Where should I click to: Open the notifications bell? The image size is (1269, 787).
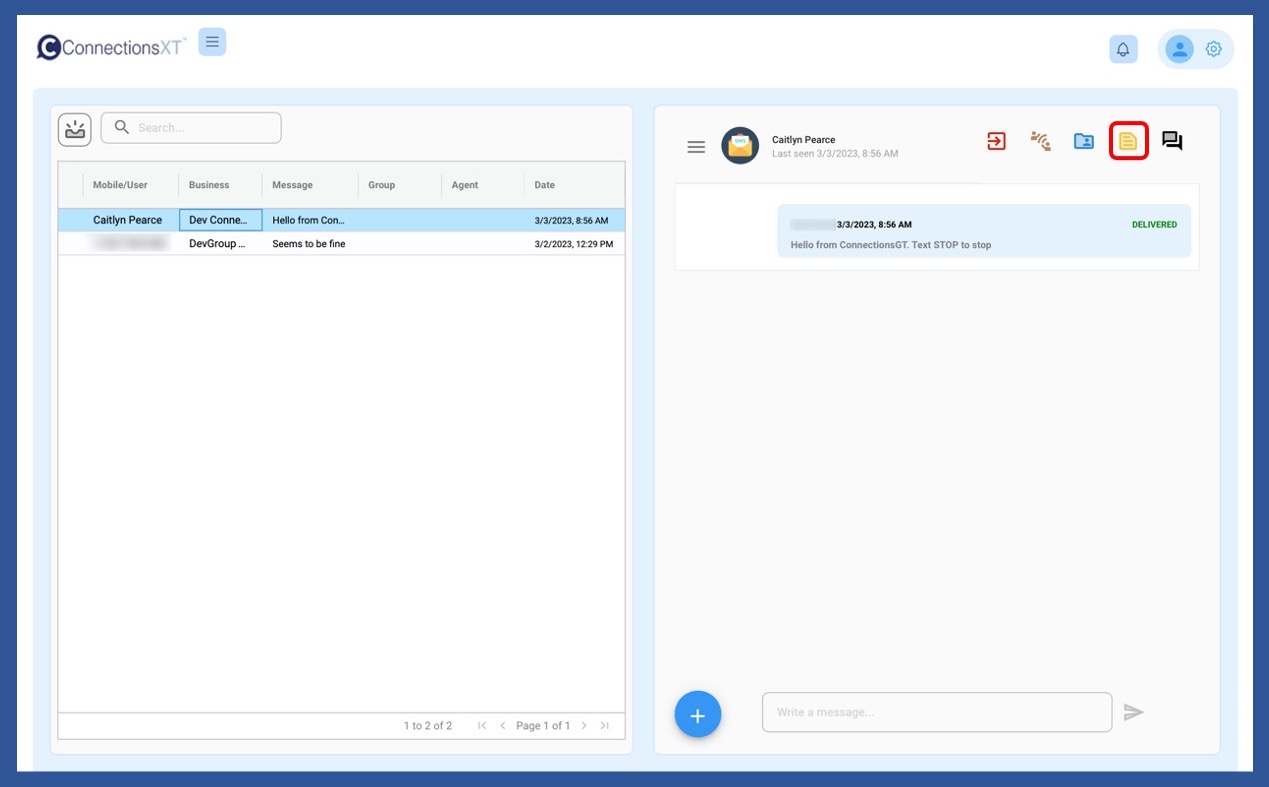click(x=1123, y=49)
